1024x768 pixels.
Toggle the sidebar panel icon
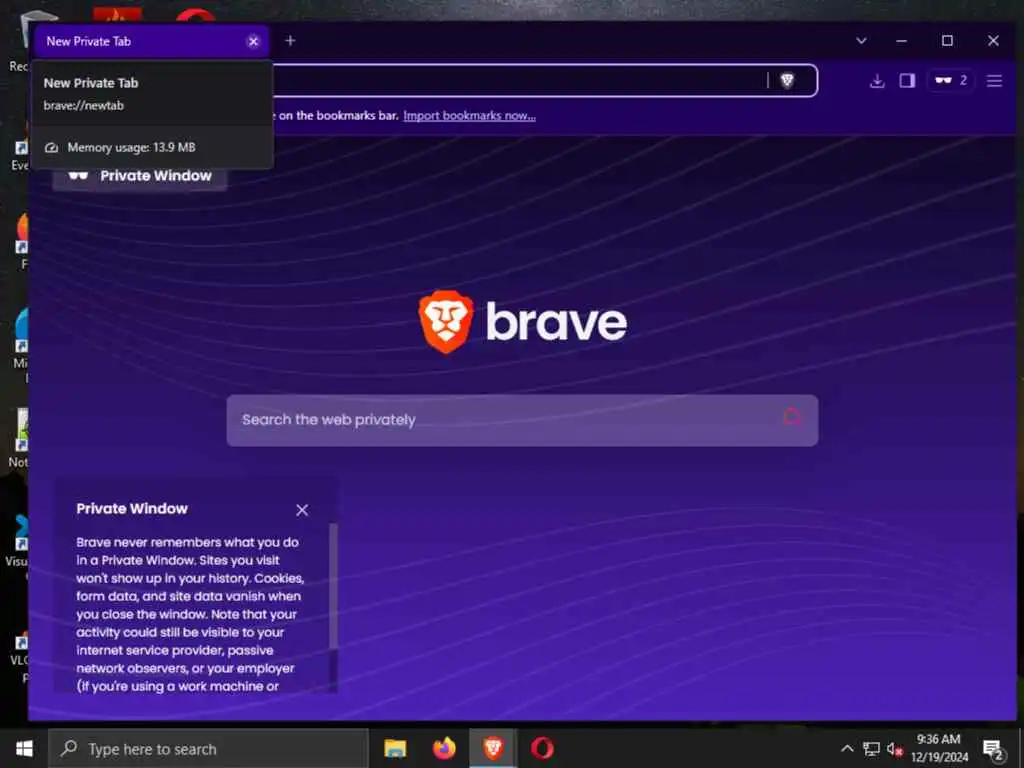point(907,80)
